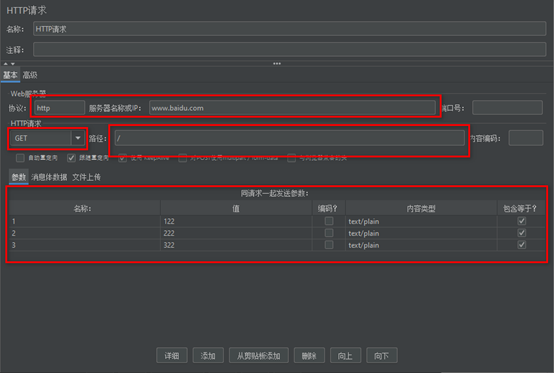554x373 pixels.
Task: Click the text/plain cell in the row with 322
Action: coord(421,245)
